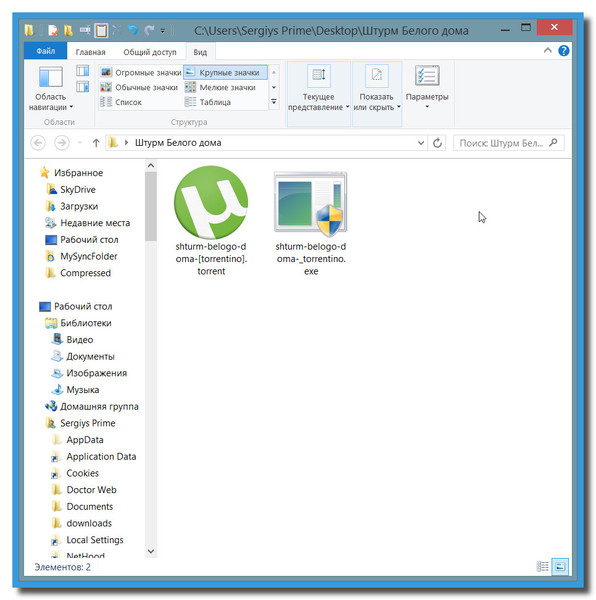Open the Compressed folder

78,273
